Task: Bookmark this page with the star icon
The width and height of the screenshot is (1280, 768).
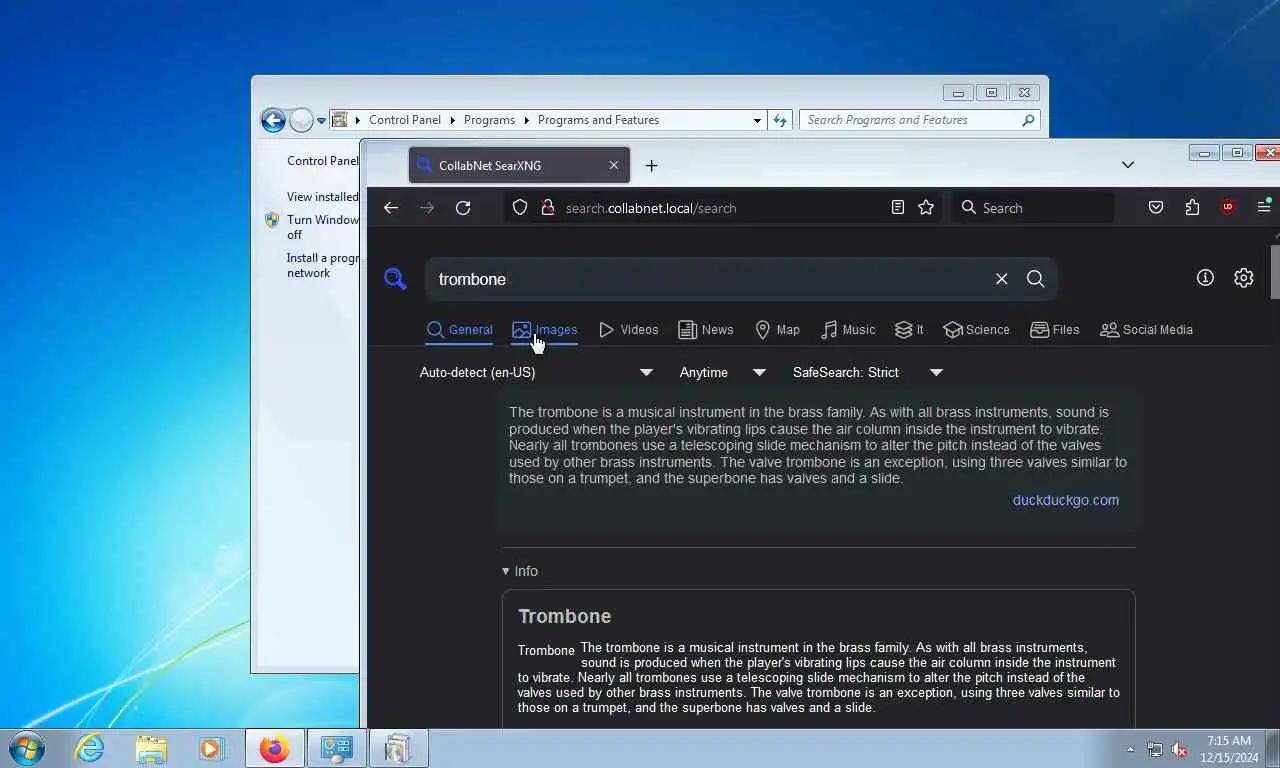Action: (x=926, y=207)
